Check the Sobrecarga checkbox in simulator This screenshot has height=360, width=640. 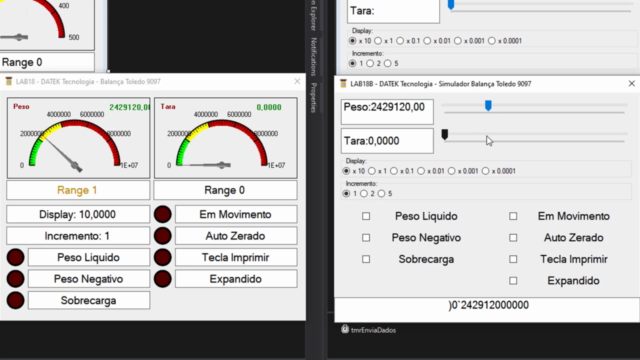click(x=366, y=259)
